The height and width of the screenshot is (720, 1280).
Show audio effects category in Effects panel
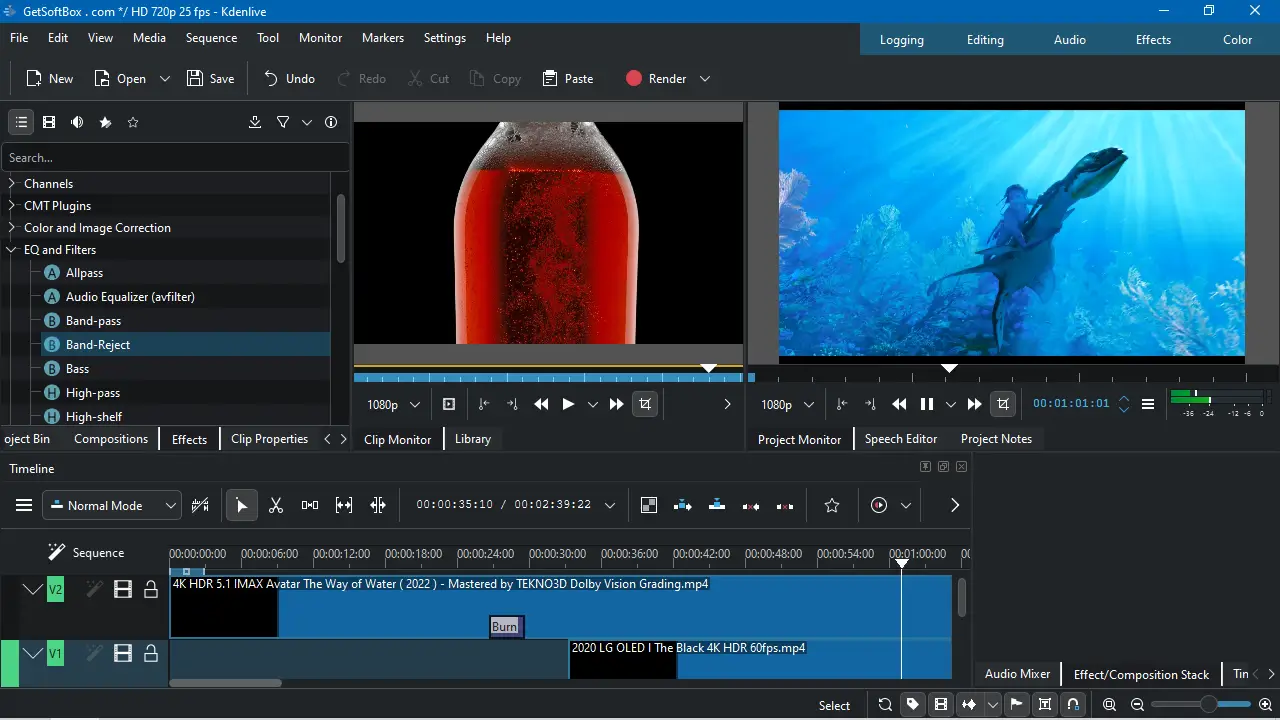point(77,122)
